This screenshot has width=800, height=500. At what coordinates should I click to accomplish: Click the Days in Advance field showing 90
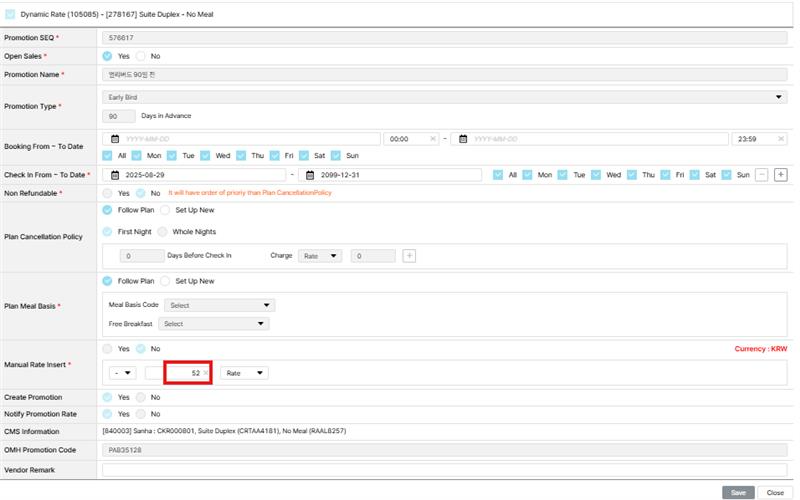pyautogui.click(x=119, y=116)
